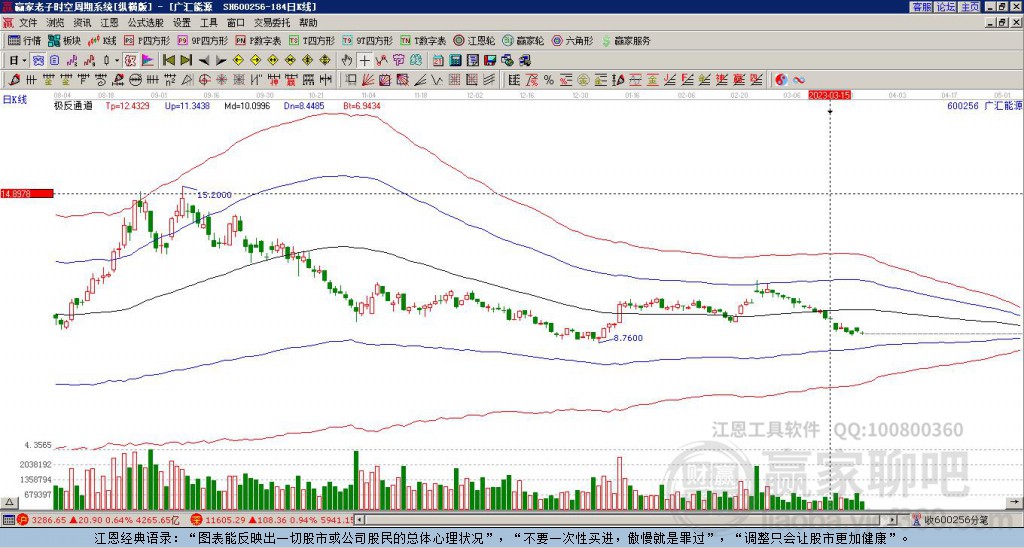1024x548 pixels.
Task: Open the P数字表 tool
Action: click(259, 40)
